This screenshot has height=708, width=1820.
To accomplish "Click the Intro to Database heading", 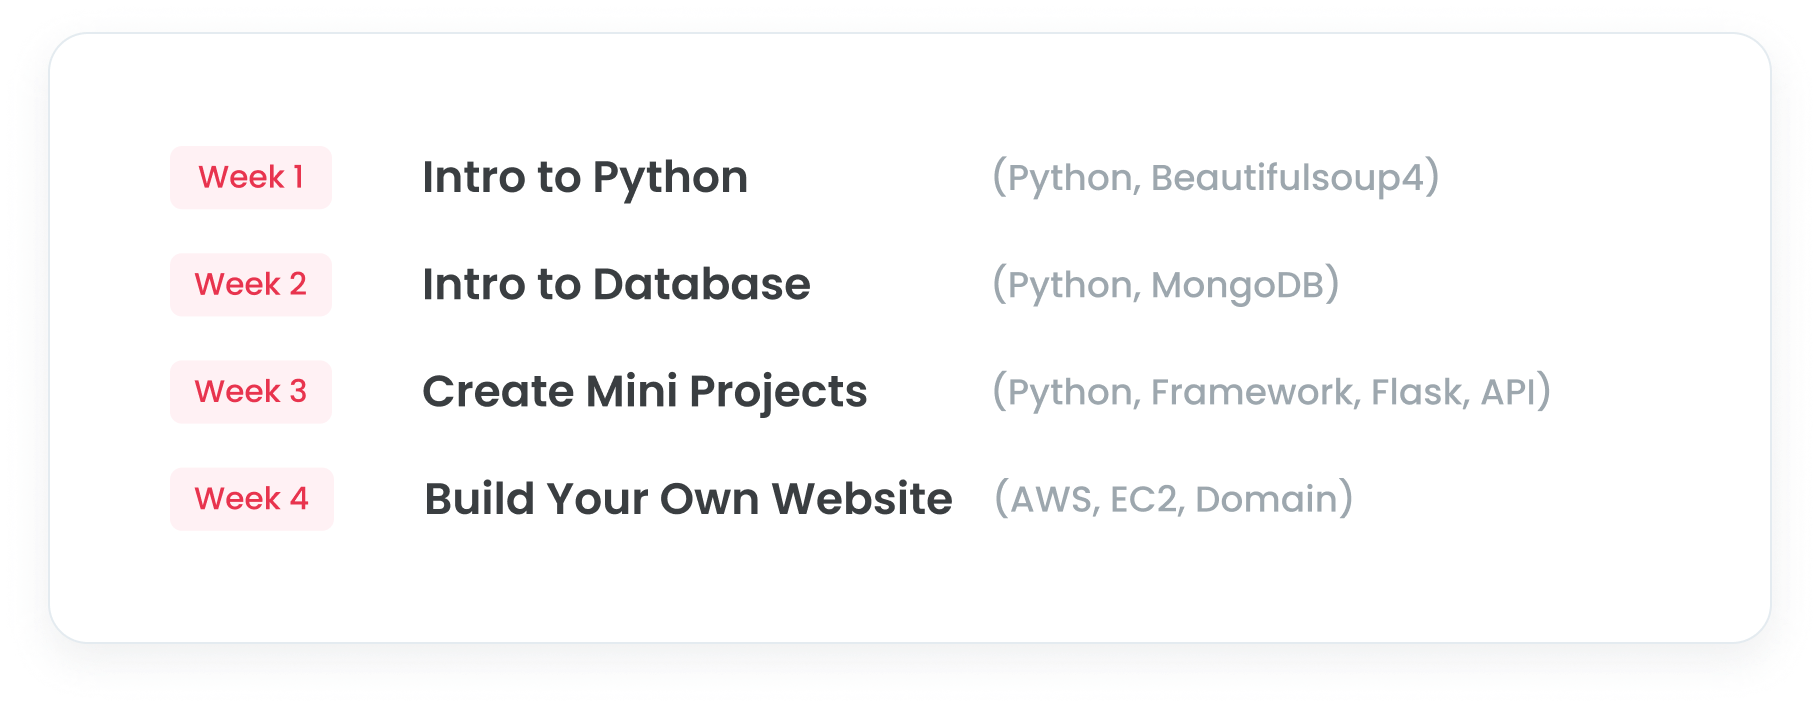I will click(x=616, y=285).
